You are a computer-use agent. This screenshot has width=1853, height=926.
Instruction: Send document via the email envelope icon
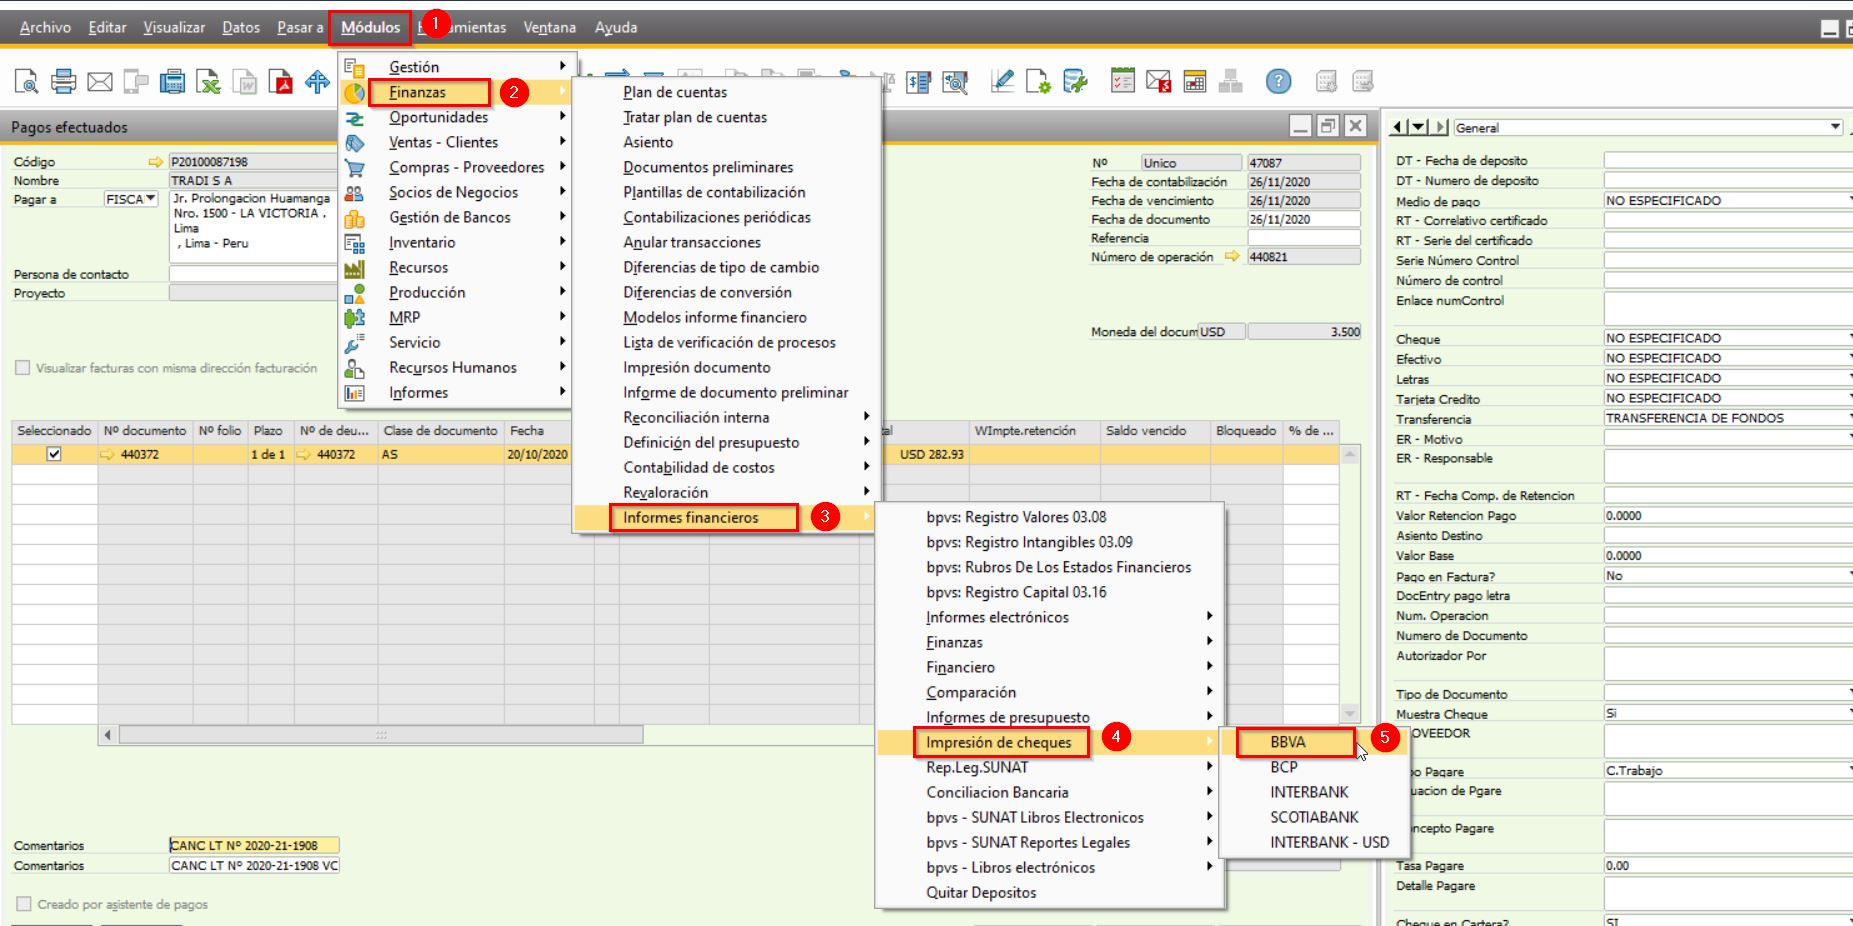click(x=100, y=82)
